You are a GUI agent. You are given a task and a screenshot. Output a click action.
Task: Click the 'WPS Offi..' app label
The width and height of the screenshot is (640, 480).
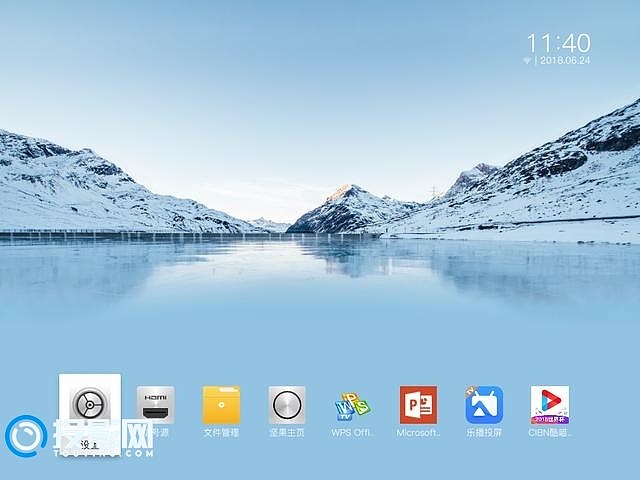[x=353, y=433]
